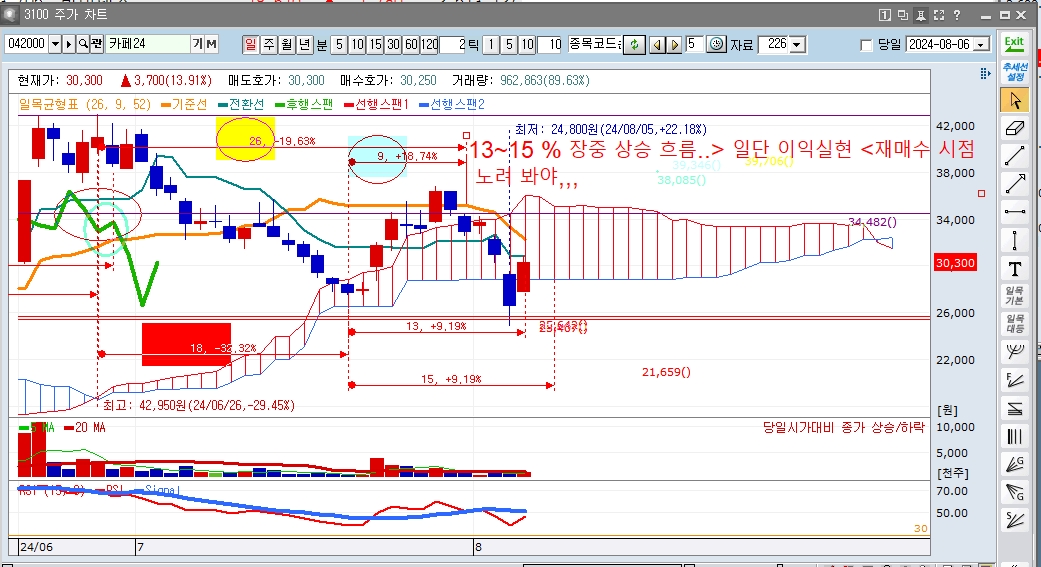Image resolution: width=1041 pixels, height=567 pixels.
Task: Select the 60 minute interval button
Action: click(410, 44)
